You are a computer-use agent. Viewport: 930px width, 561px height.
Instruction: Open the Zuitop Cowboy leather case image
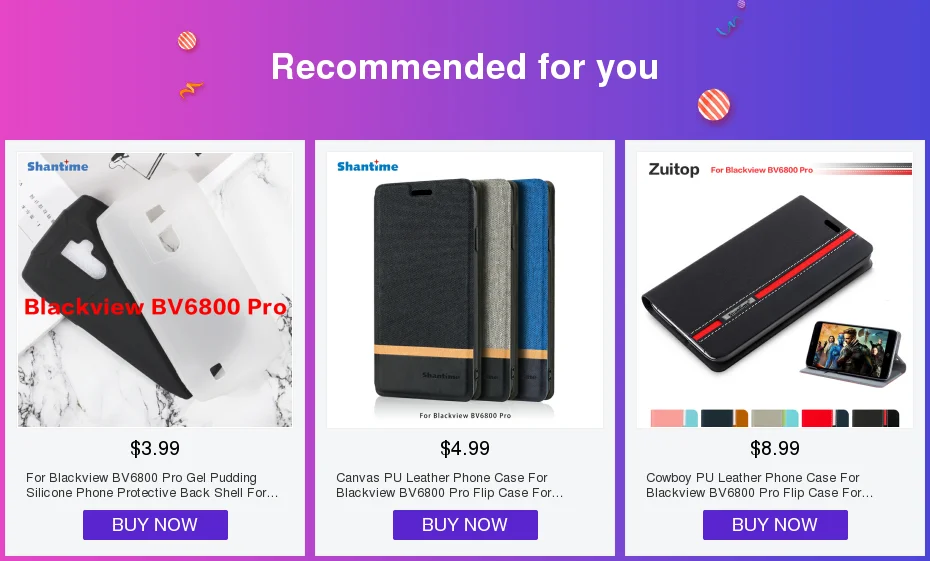pyautogui.click(x=775, y=289)
